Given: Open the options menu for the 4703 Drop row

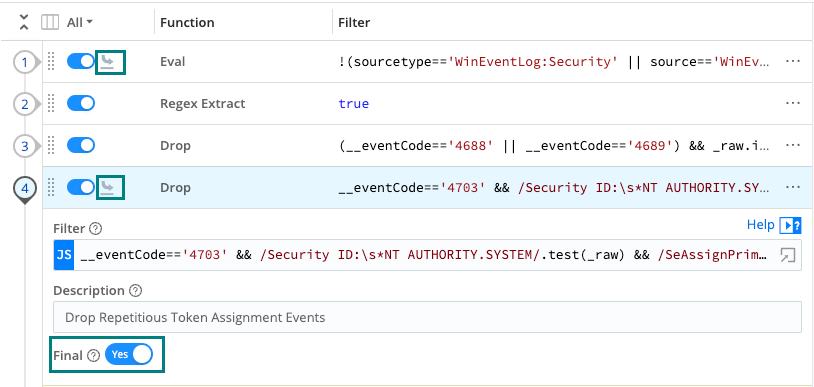Looking at the screenshot, I should coord(792,187).
